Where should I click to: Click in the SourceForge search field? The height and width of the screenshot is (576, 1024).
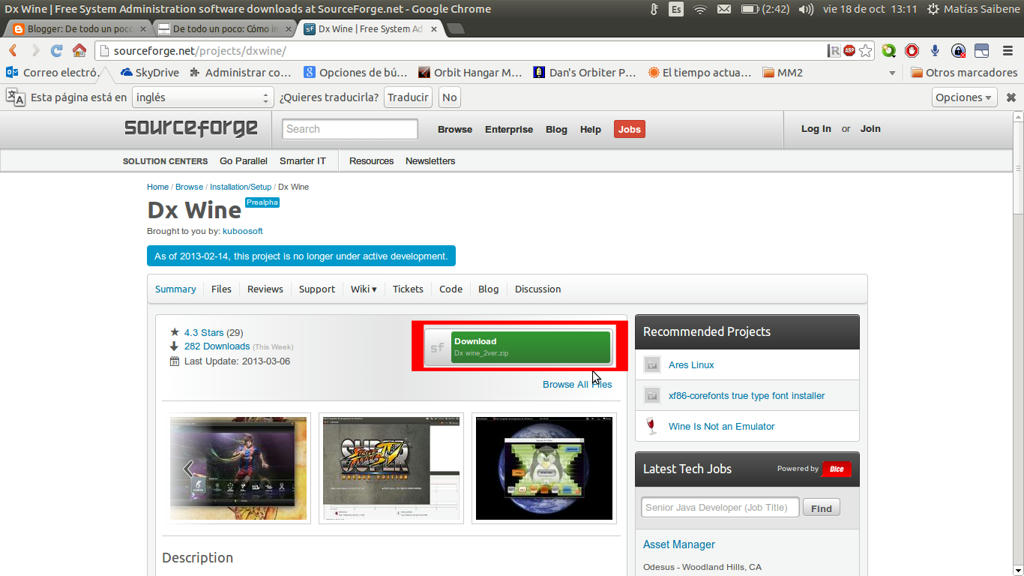click(349, 129)
